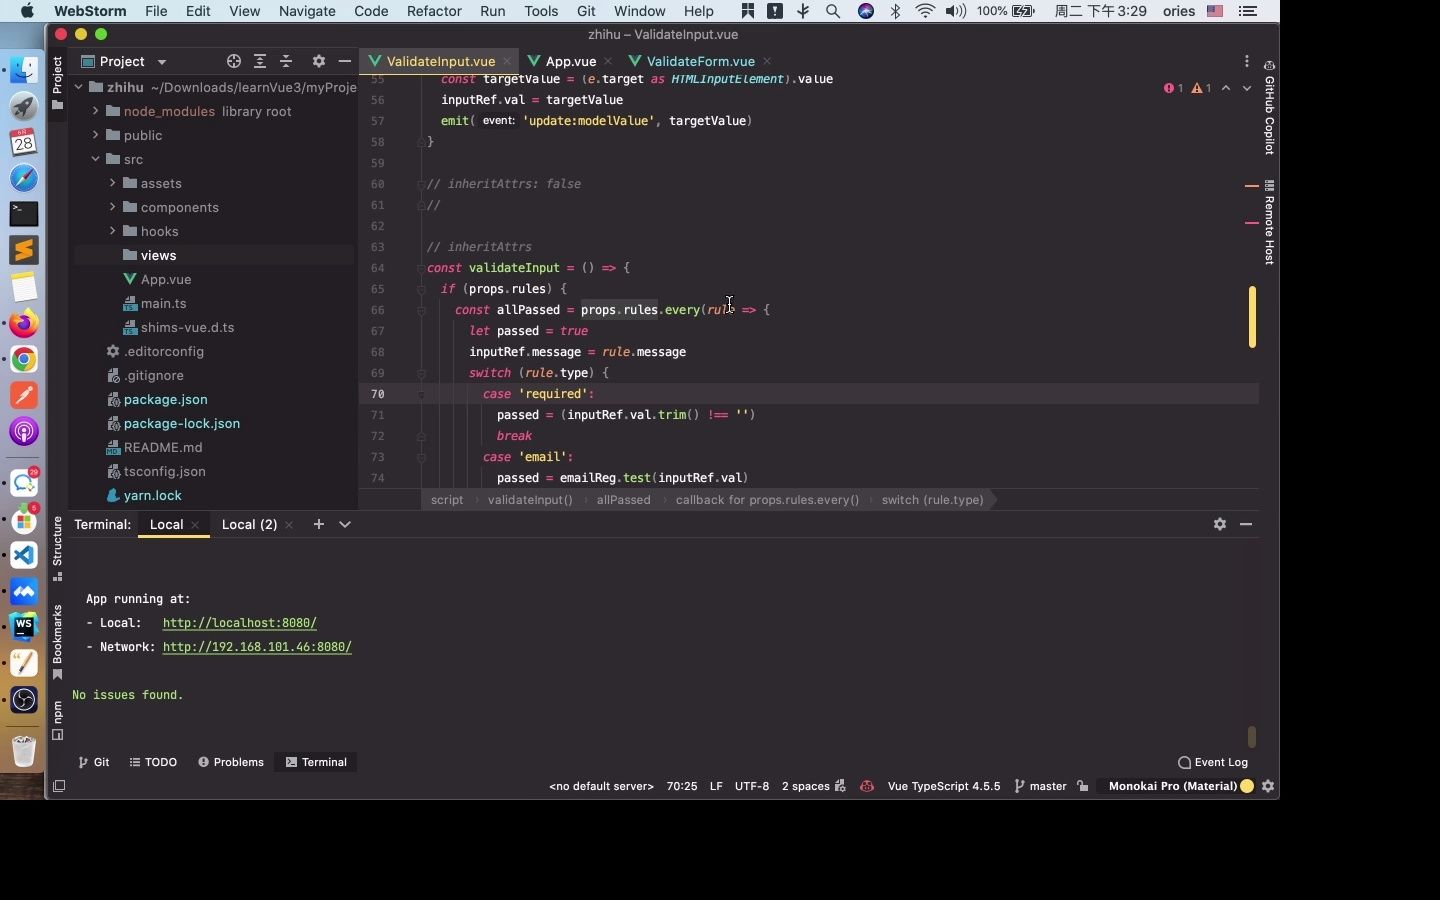Open Material theme settings gear in status bar
Viewport: 1440px width, 900px height.
[1268, 786]
